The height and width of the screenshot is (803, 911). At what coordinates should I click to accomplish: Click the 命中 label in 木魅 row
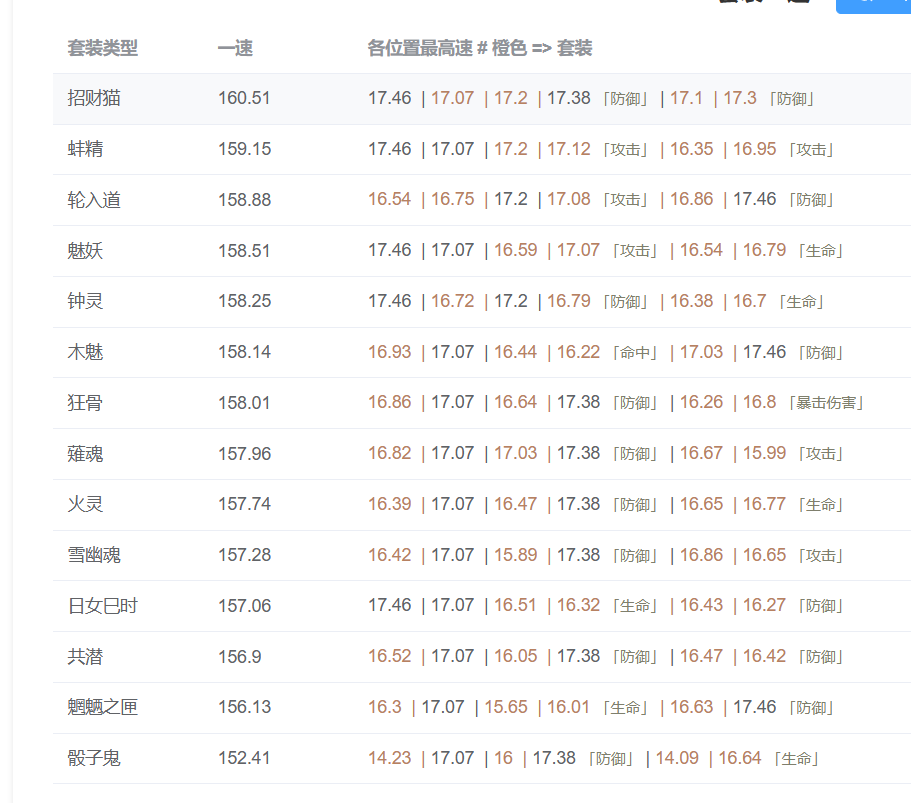[x=635, y=353]
